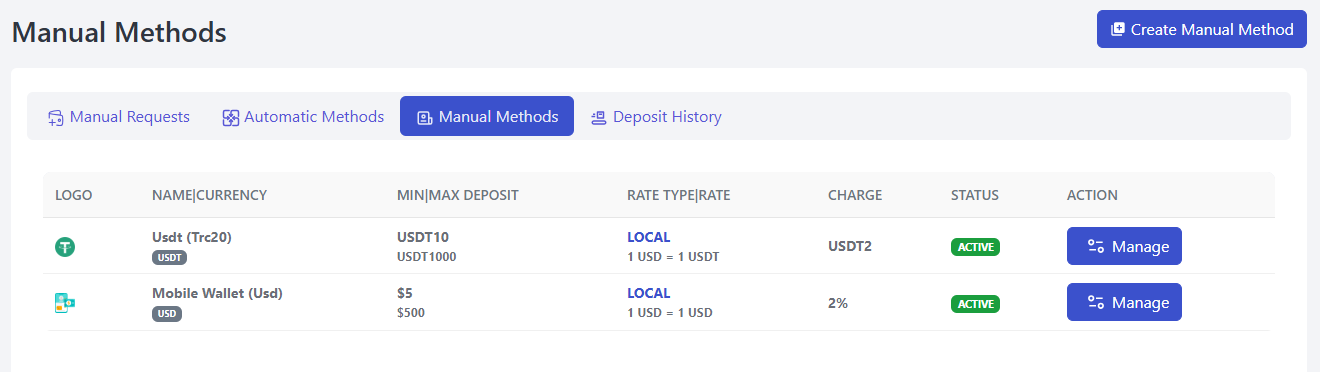
Task: Click the MIN|MAX DEPOSIT column header
Action: click(x=458, y=195)
